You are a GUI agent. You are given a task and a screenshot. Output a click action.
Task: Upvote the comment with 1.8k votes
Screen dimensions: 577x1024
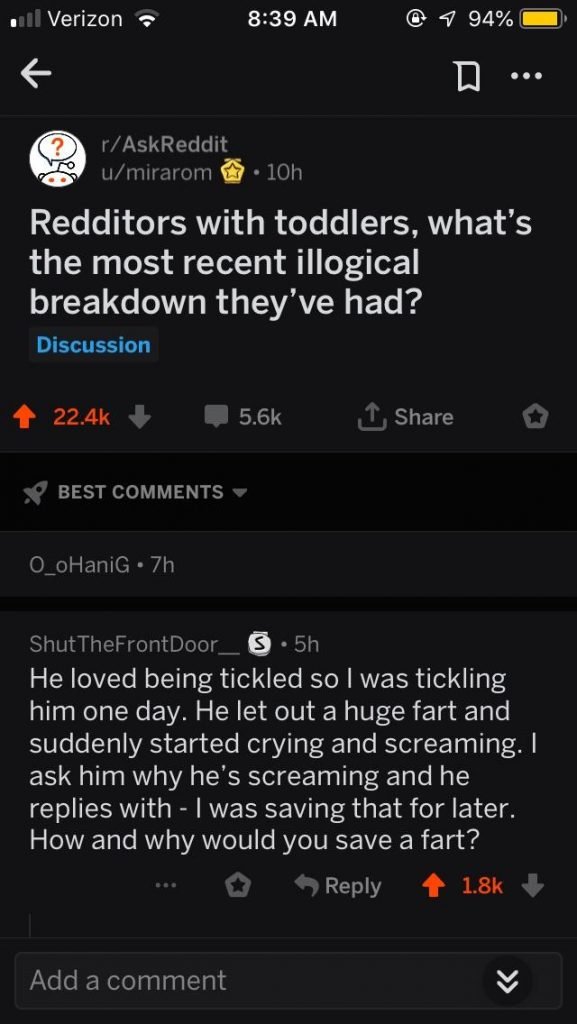[x=433, y=886]
